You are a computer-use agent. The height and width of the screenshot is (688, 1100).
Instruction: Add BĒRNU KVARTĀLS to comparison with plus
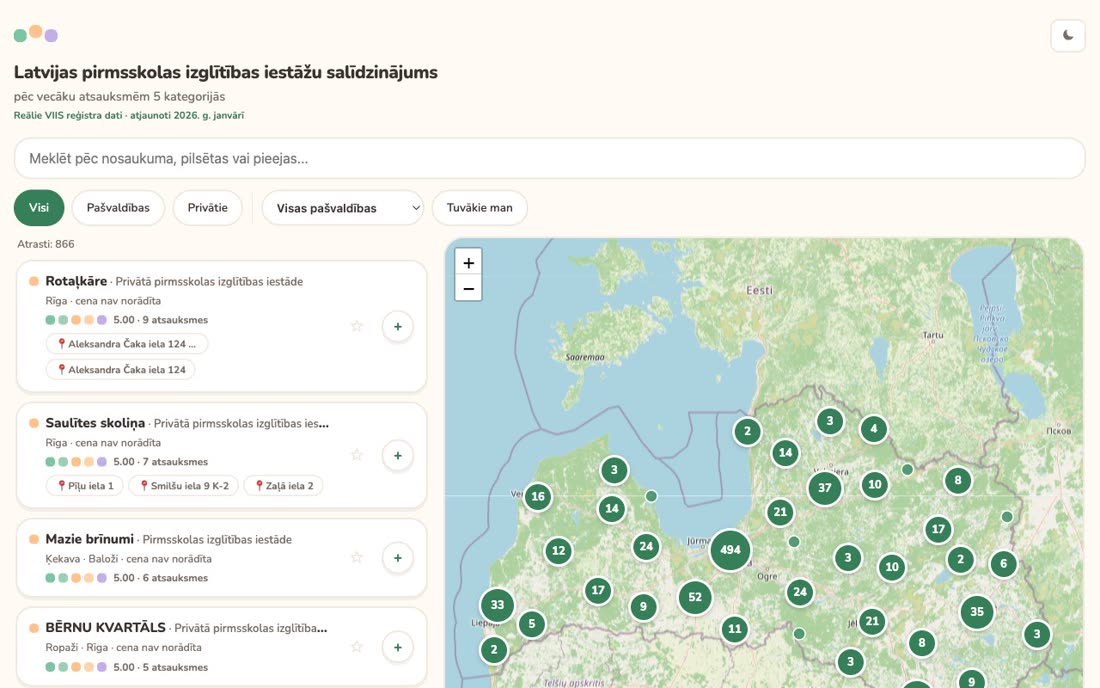pyautogui.click(x=398, y=647)
